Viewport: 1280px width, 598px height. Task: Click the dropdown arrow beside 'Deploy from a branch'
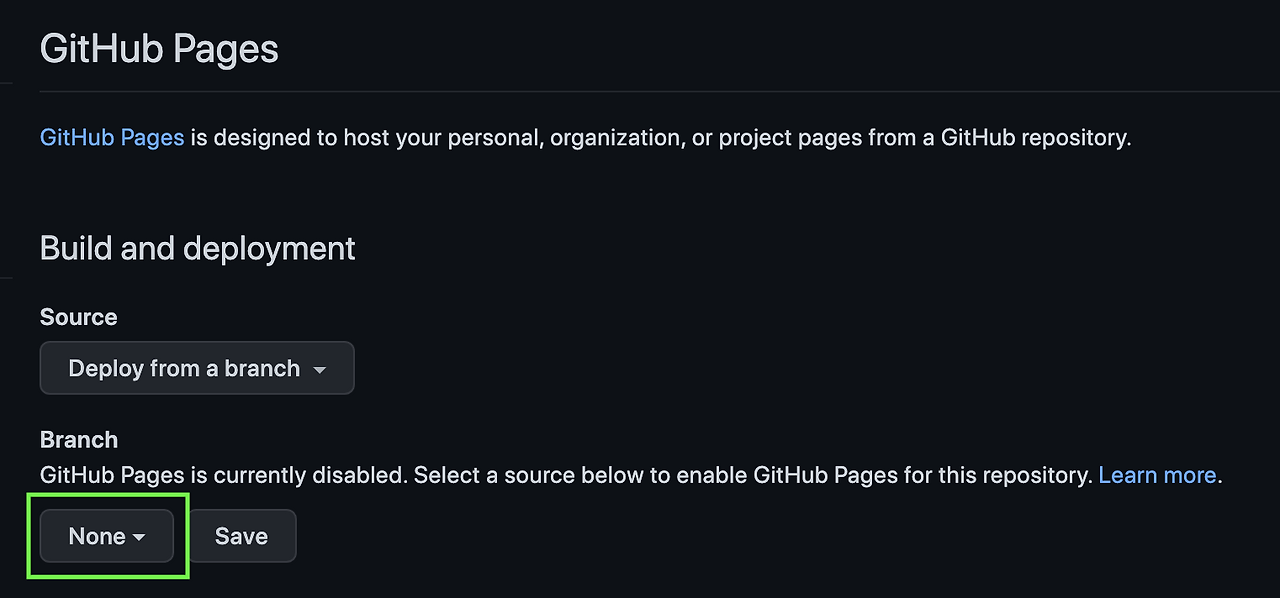320,368
